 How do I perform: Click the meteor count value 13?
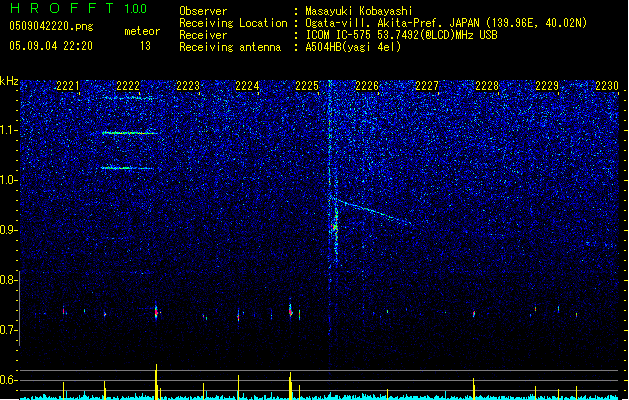pos(145,46)
